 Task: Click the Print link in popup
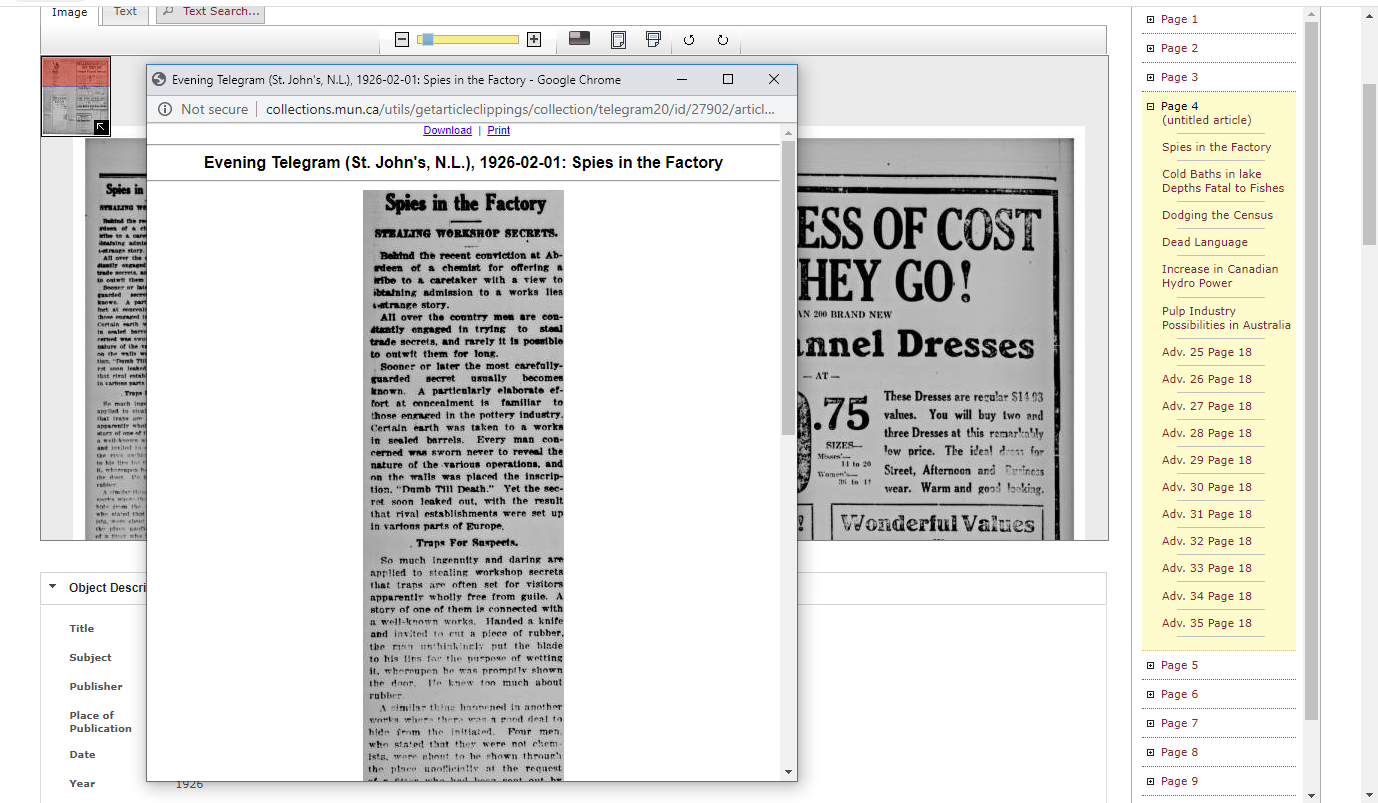click(498, 130)
